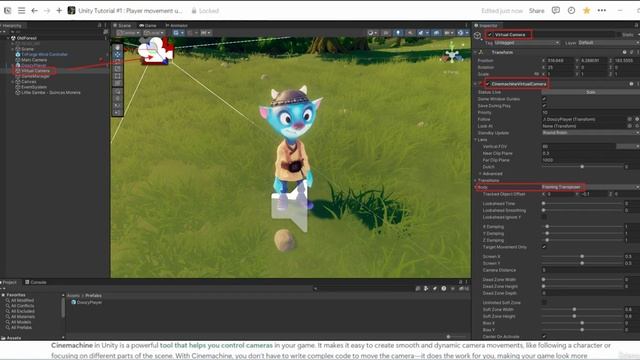Open the Unity Tutorial #1 page title
The width and height of the screenshot is (640, 360).
130,11
